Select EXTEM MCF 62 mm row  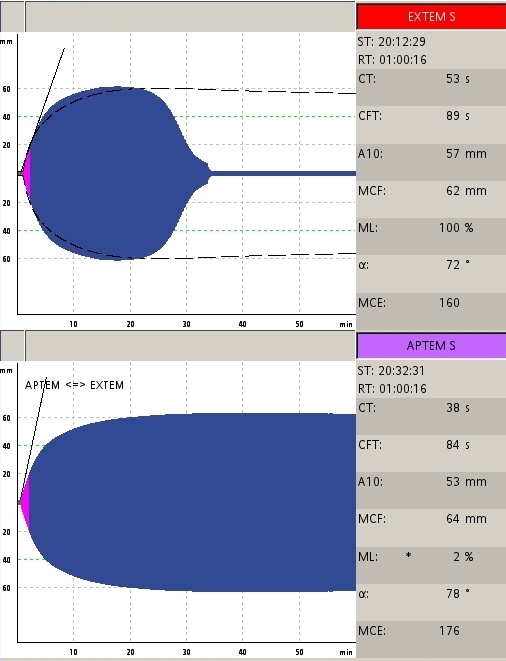(x=431, y=191)
